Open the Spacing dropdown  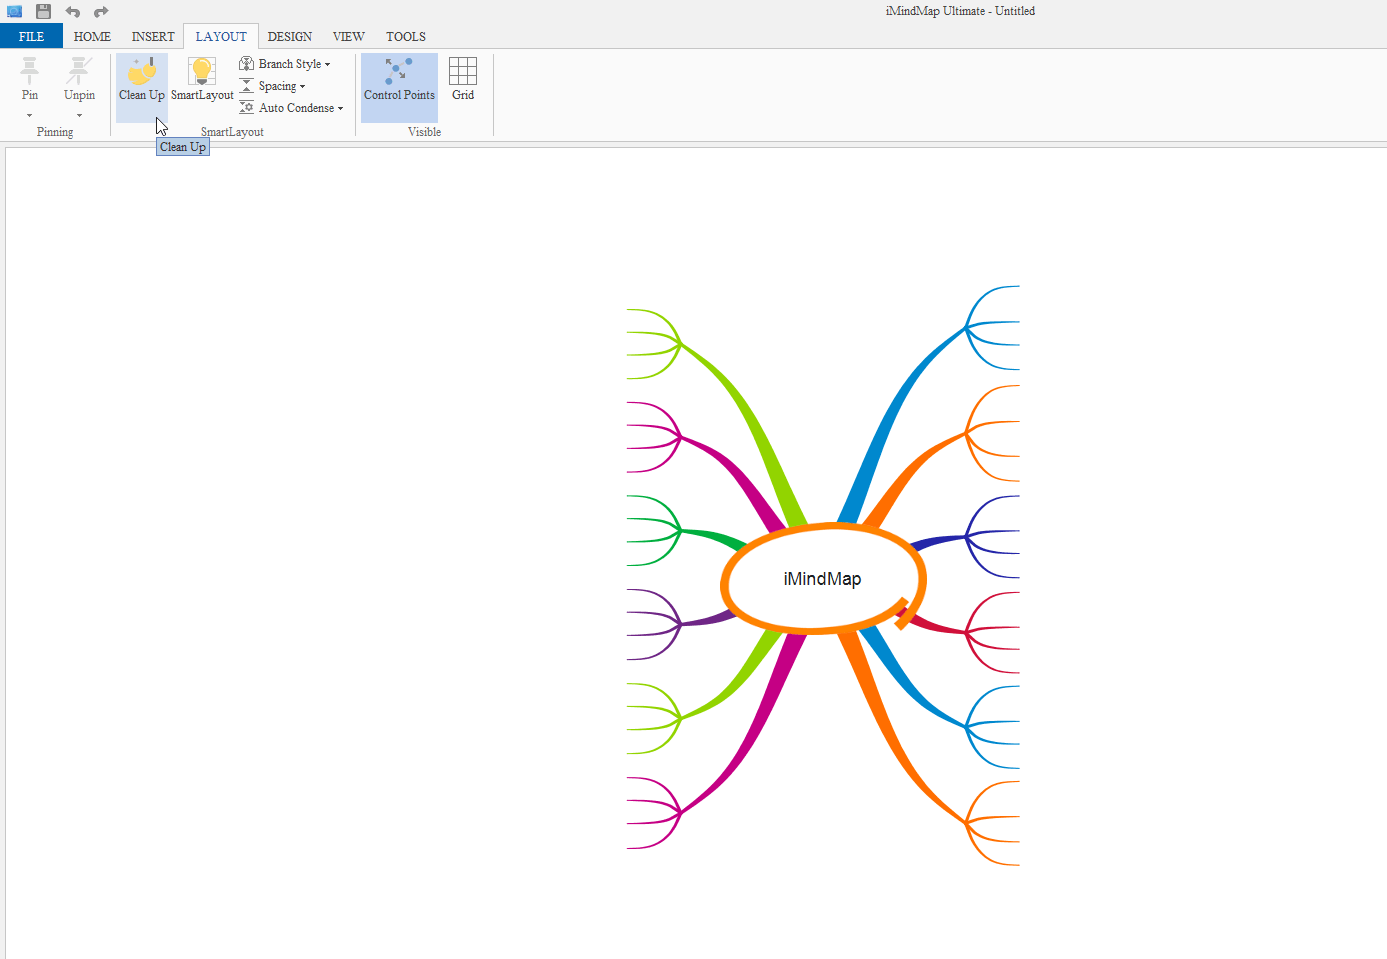273,86
